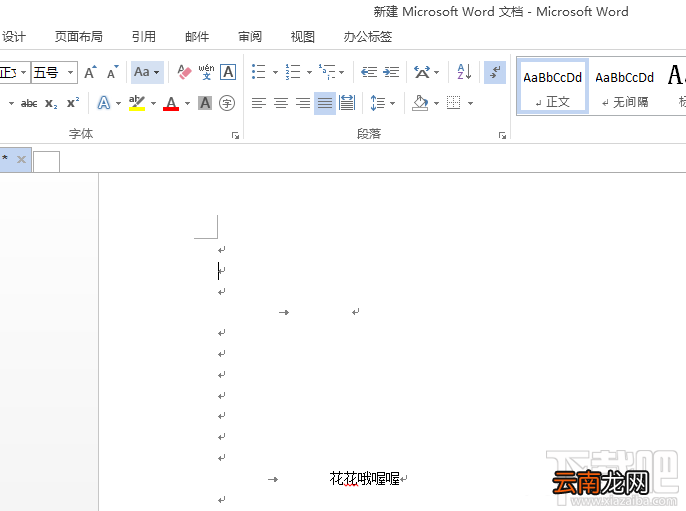Viewport: 686px width, 511px height.
Task: Insert enclosed character icon
Action: pyautogui.click(x=227, y=103)
